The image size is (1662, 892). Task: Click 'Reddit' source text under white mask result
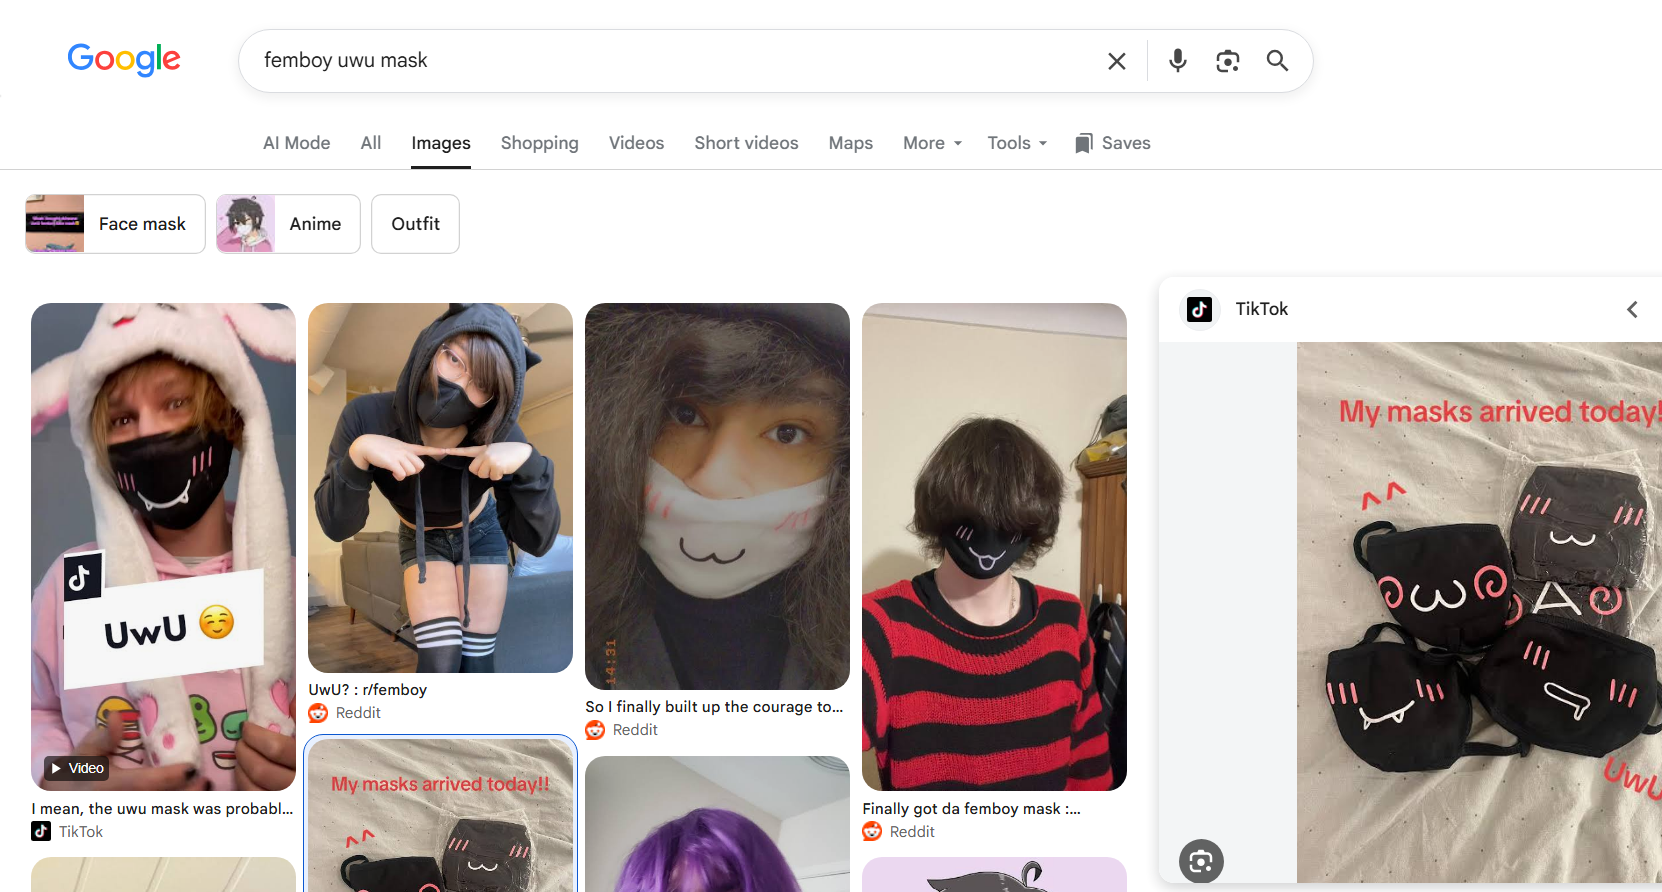(635, 730)
